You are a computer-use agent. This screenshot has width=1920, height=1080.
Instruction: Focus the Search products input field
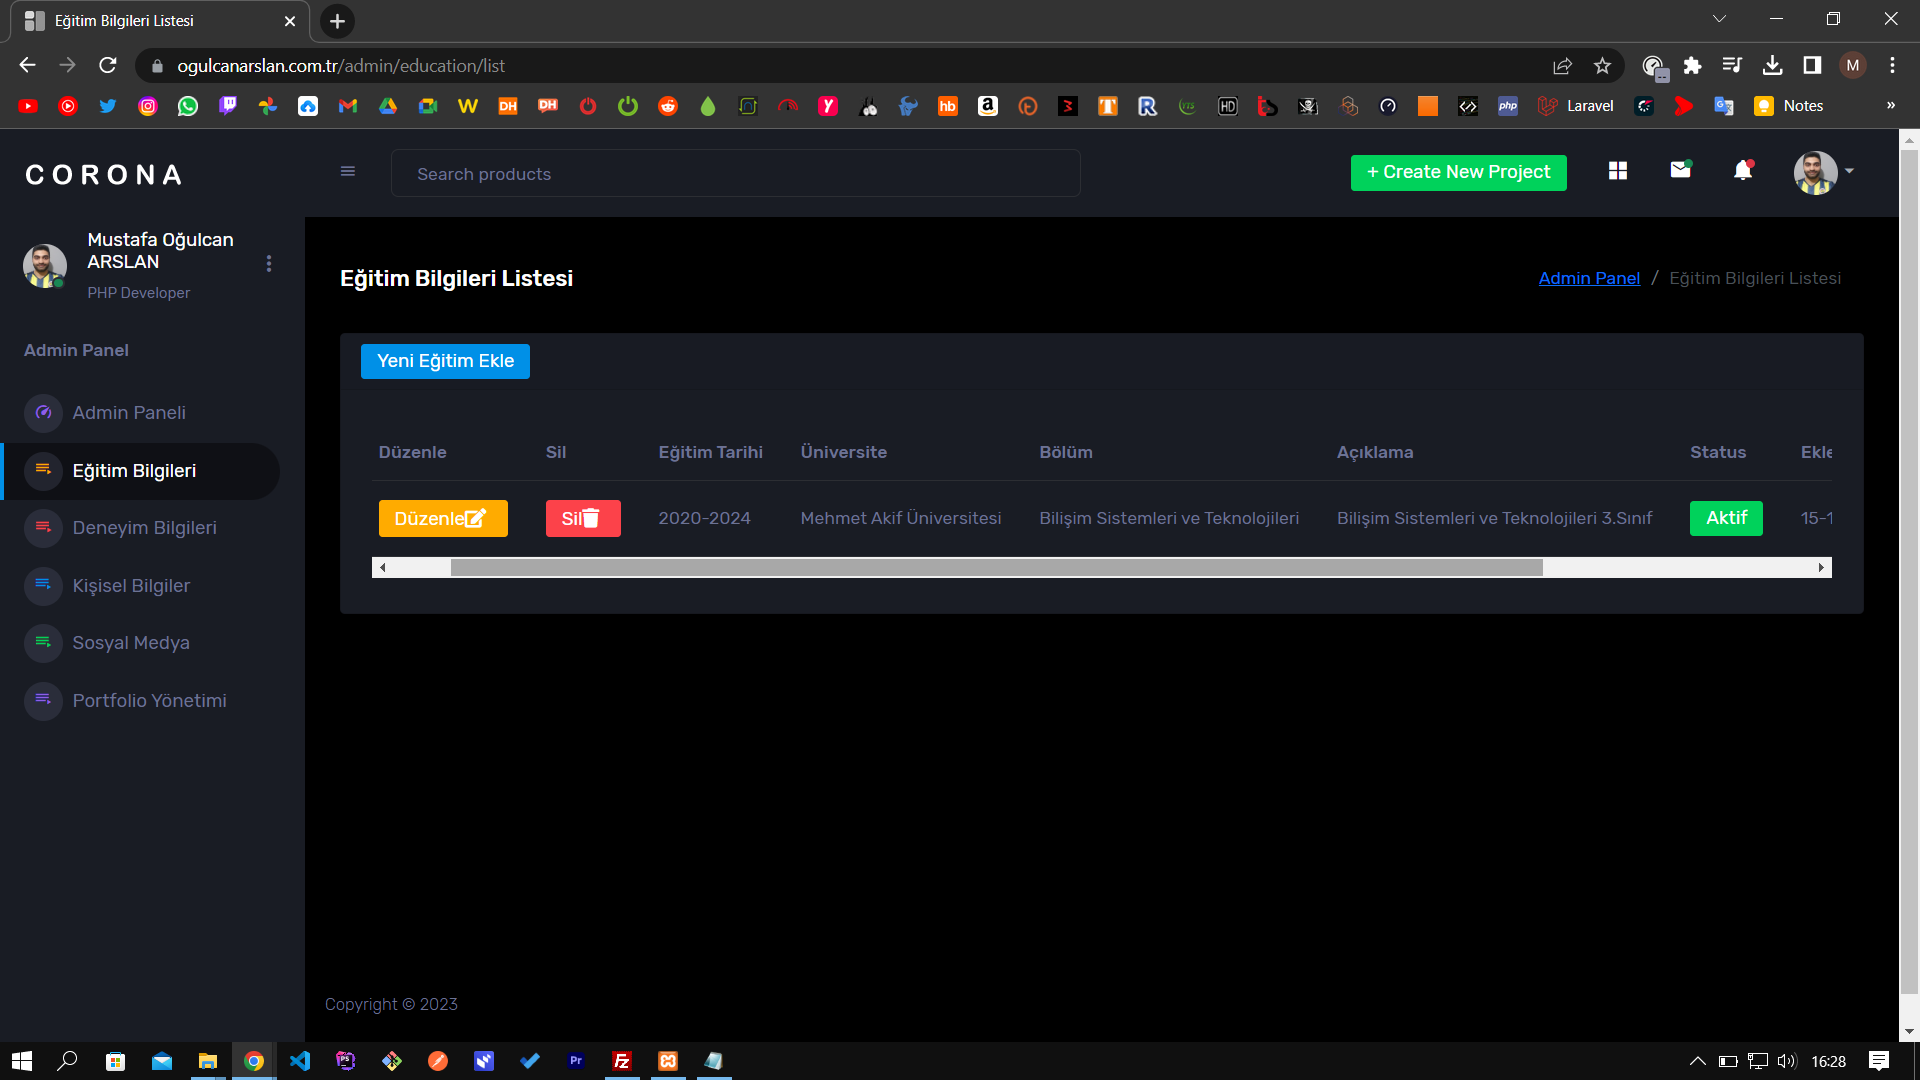(x=735, y=174)
